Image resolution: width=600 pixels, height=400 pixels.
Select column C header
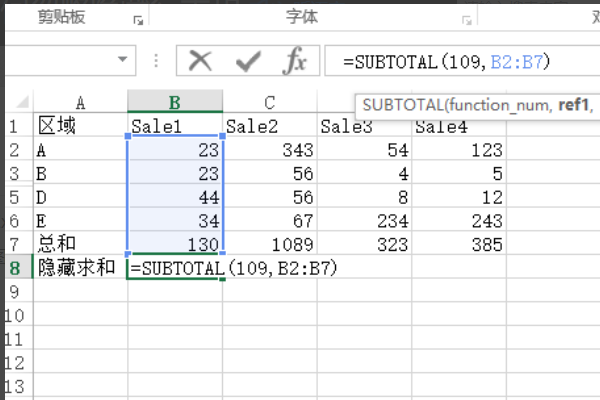pyautogui.click(x=269, y=102)
